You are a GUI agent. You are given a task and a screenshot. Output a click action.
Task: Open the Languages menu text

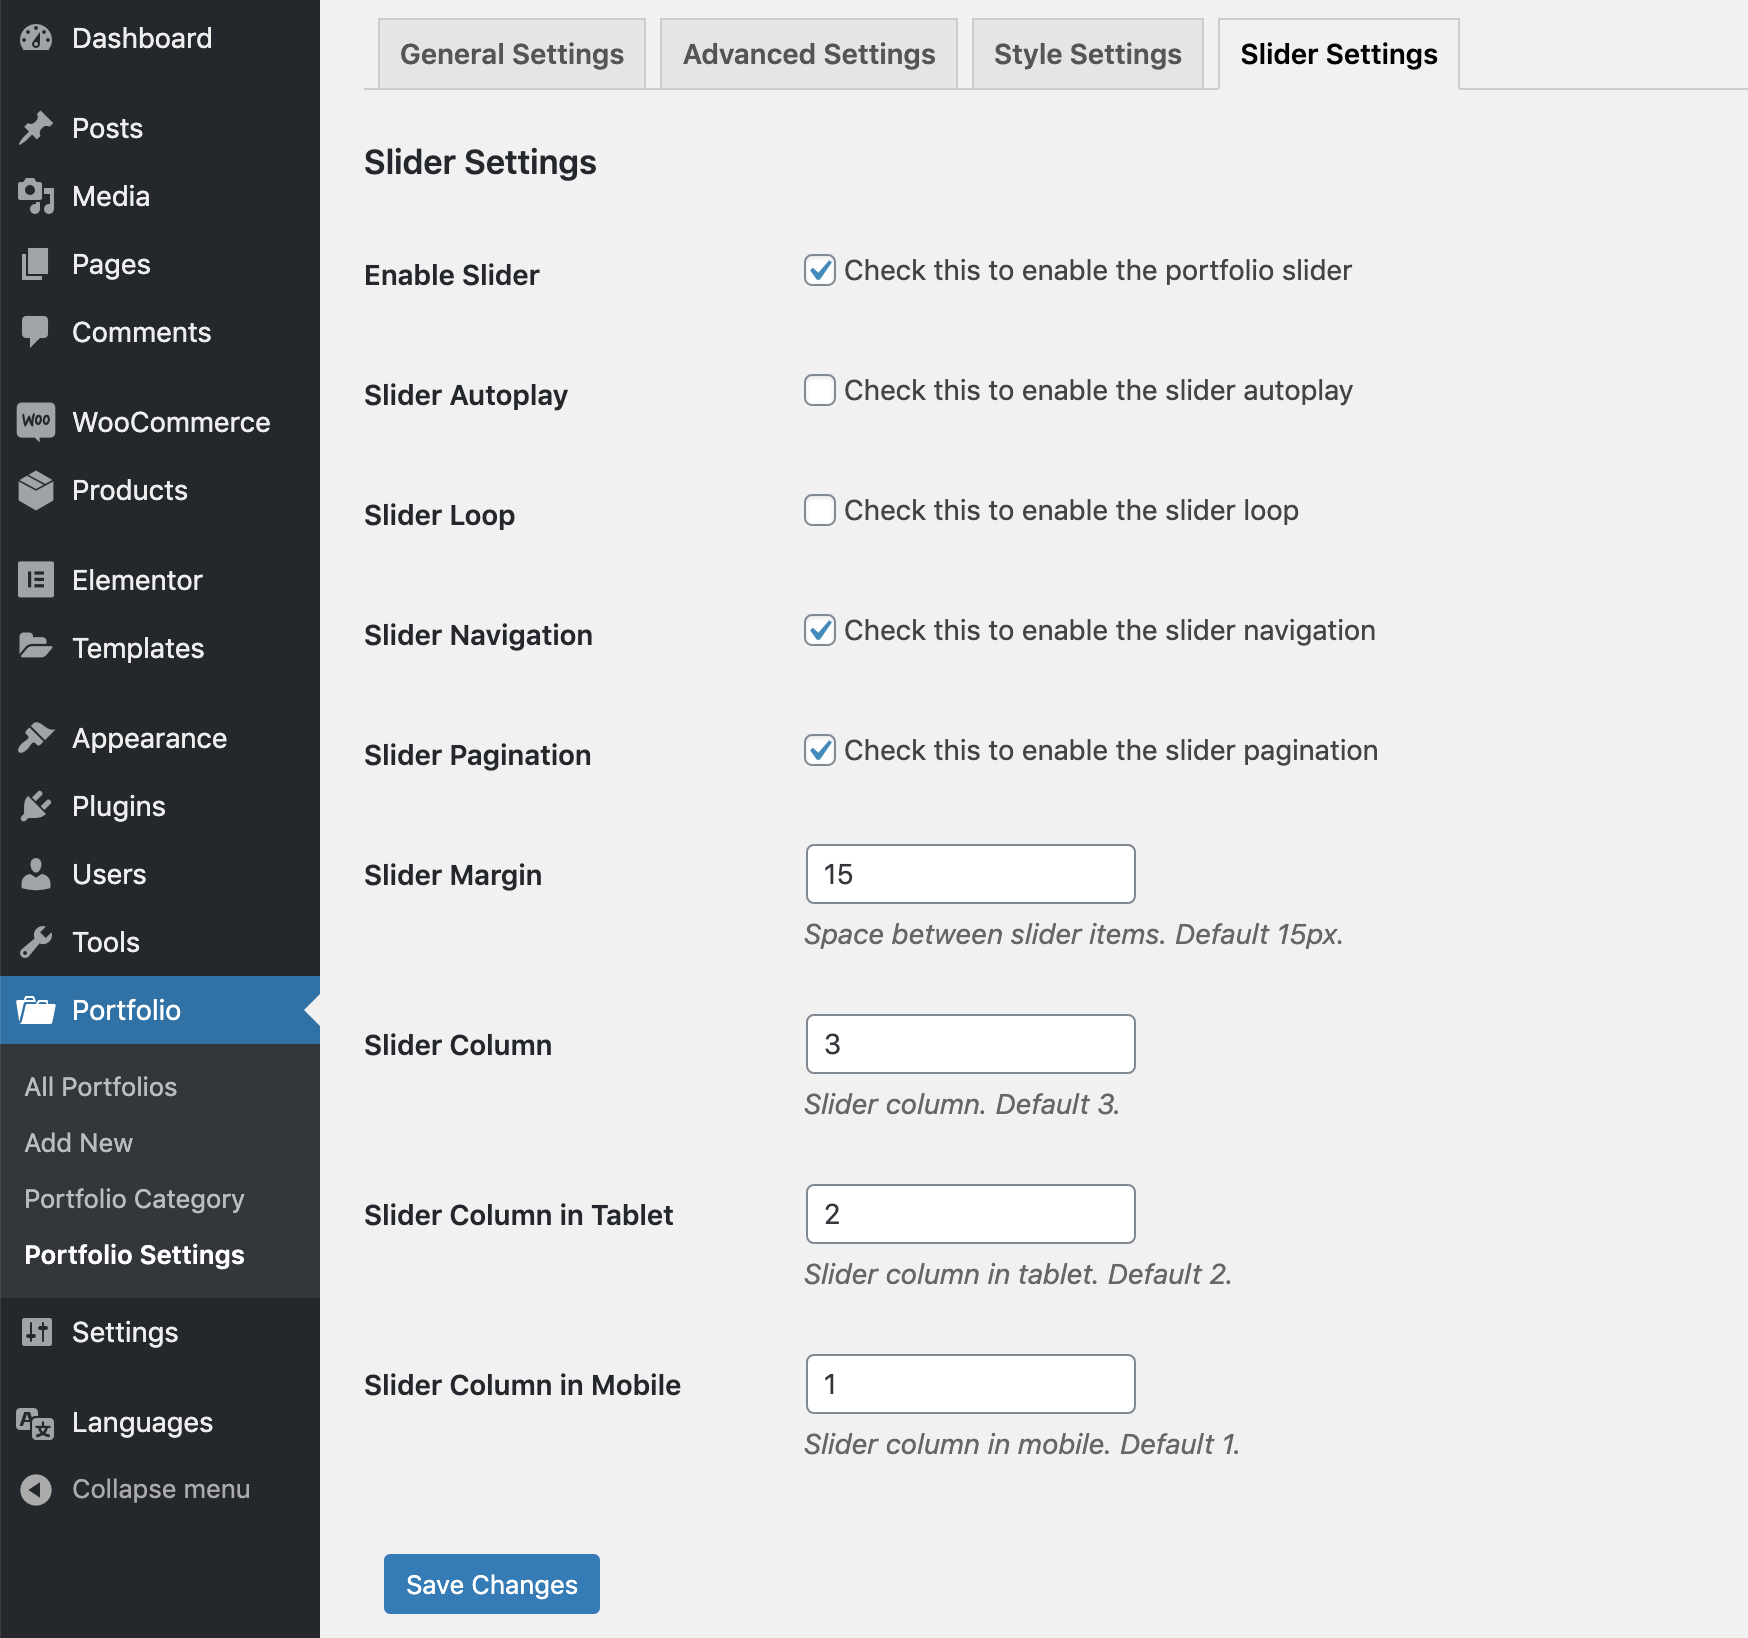[142, 1422]
